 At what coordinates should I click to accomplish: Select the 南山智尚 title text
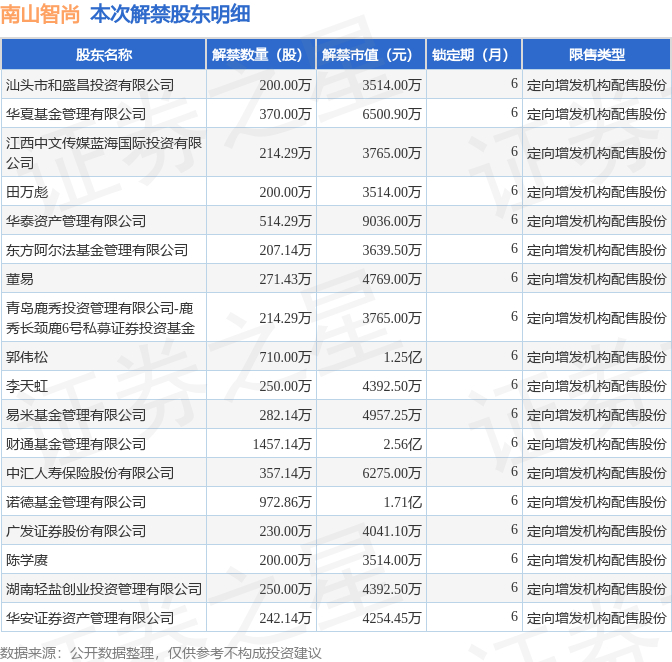40,15
